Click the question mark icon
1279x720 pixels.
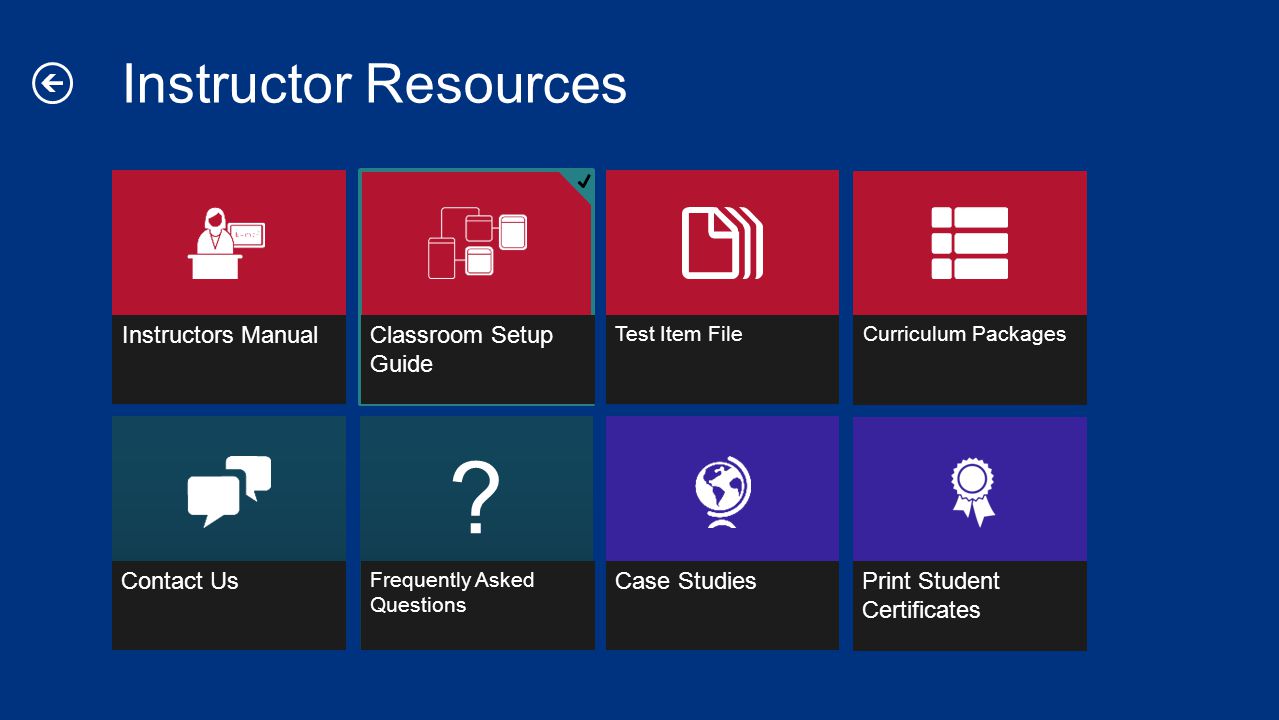pyautogui.click(x=476, y=497)
